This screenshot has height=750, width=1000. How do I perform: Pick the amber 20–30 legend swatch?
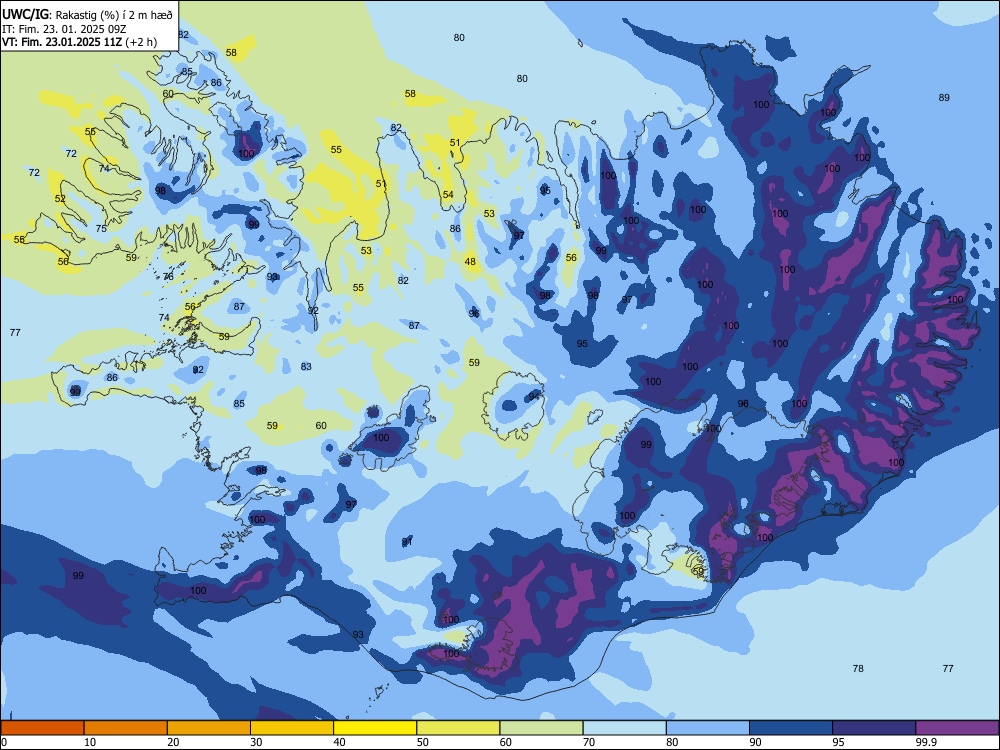pyautogui.click(x=209, y=728)
